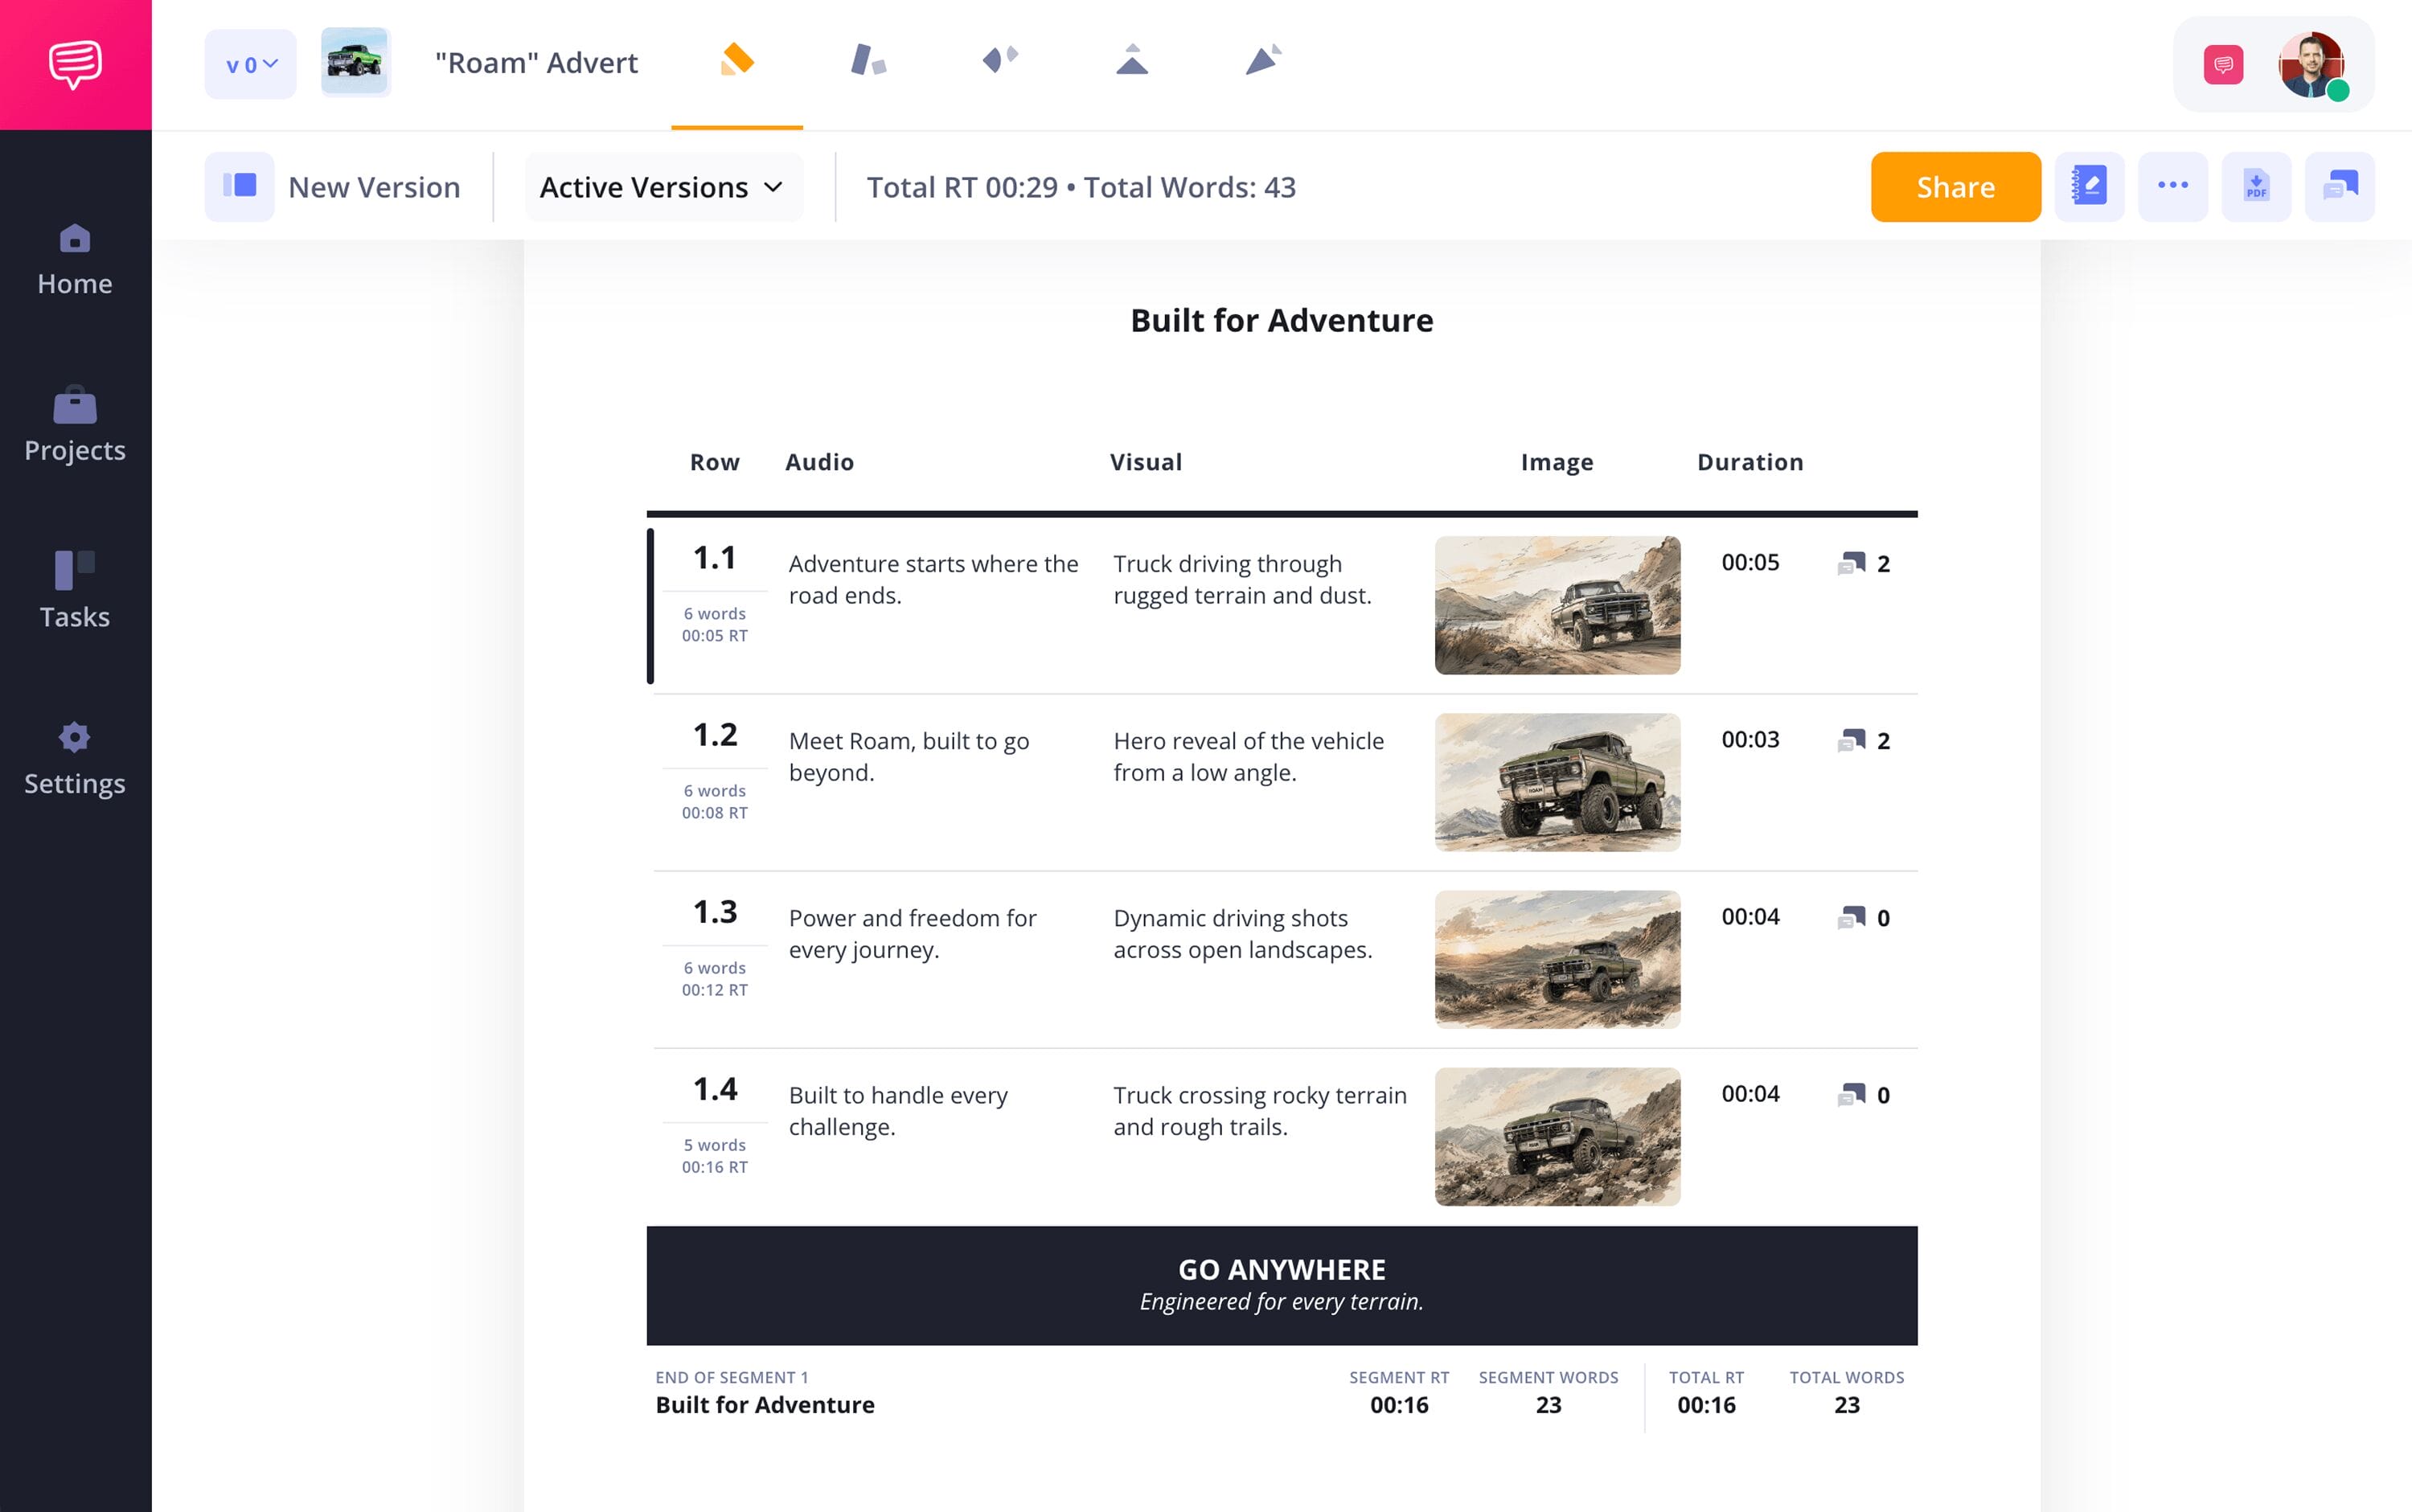The width and height of the screenshot is (2412, 1512).
Task: Expand the Active Versions dropdown
Action: tap(663, 187)
